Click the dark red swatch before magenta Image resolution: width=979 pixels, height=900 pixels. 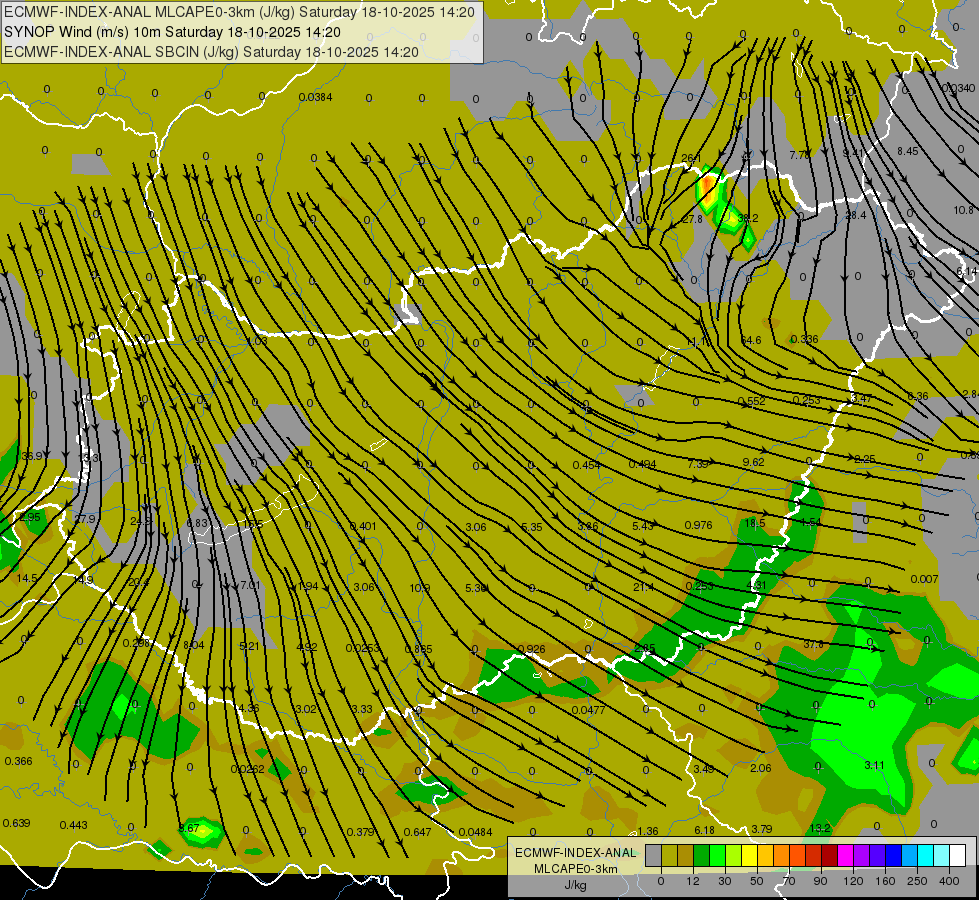click(830, 855)
